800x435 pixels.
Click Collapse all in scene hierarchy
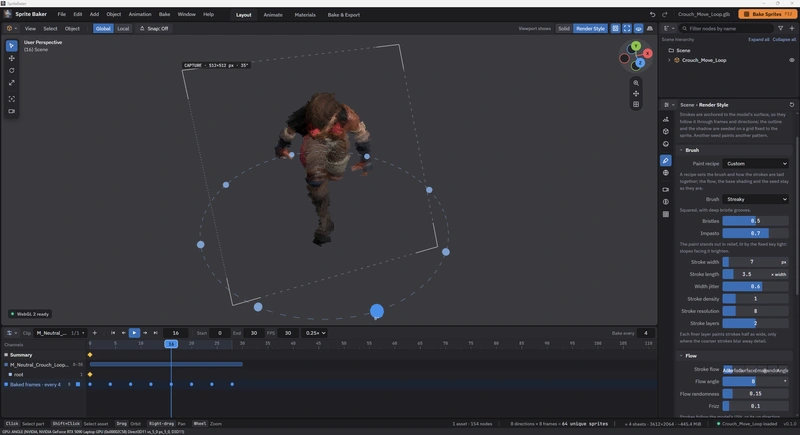(784, 39)
